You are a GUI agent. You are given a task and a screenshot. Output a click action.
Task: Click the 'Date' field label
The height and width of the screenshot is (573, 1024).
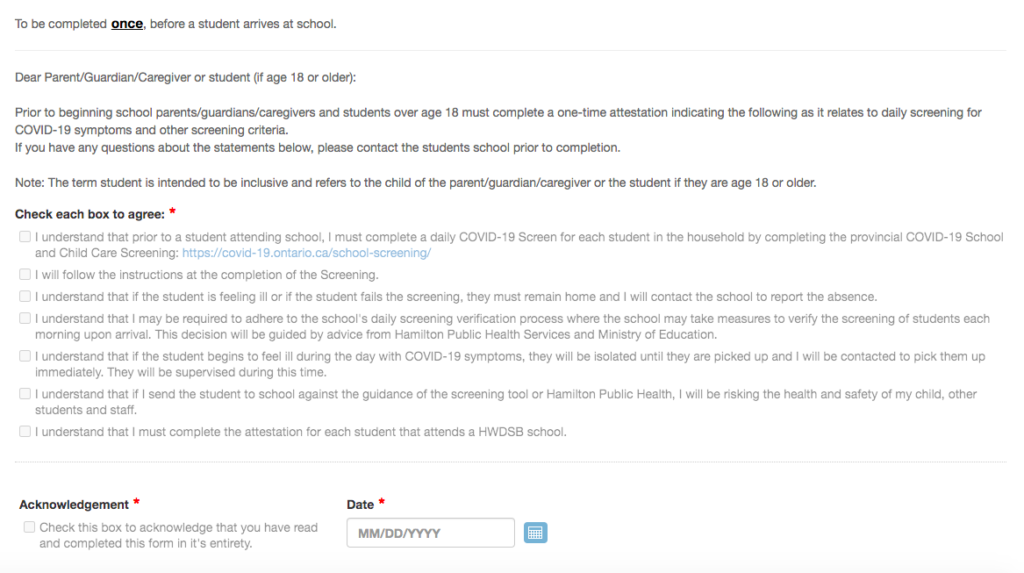tap(360, 505)
